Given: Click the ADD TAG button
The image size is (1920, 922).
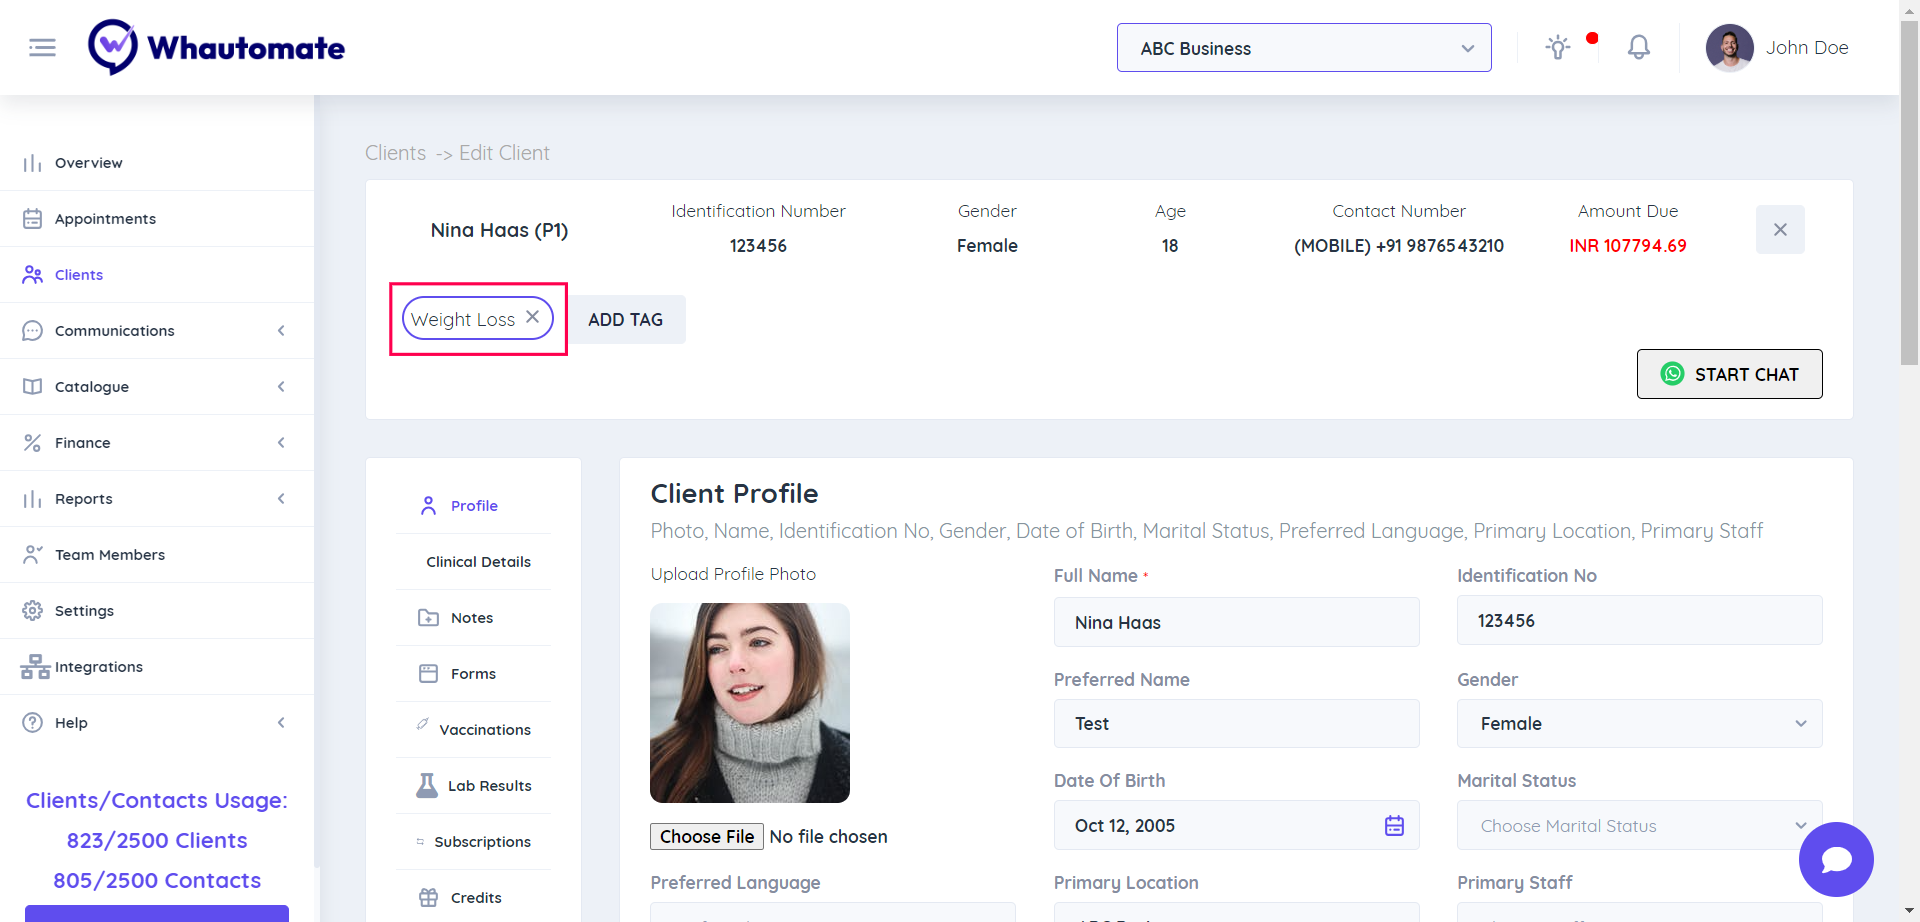Looking at the screenshot, I should [x=625, y=320].
